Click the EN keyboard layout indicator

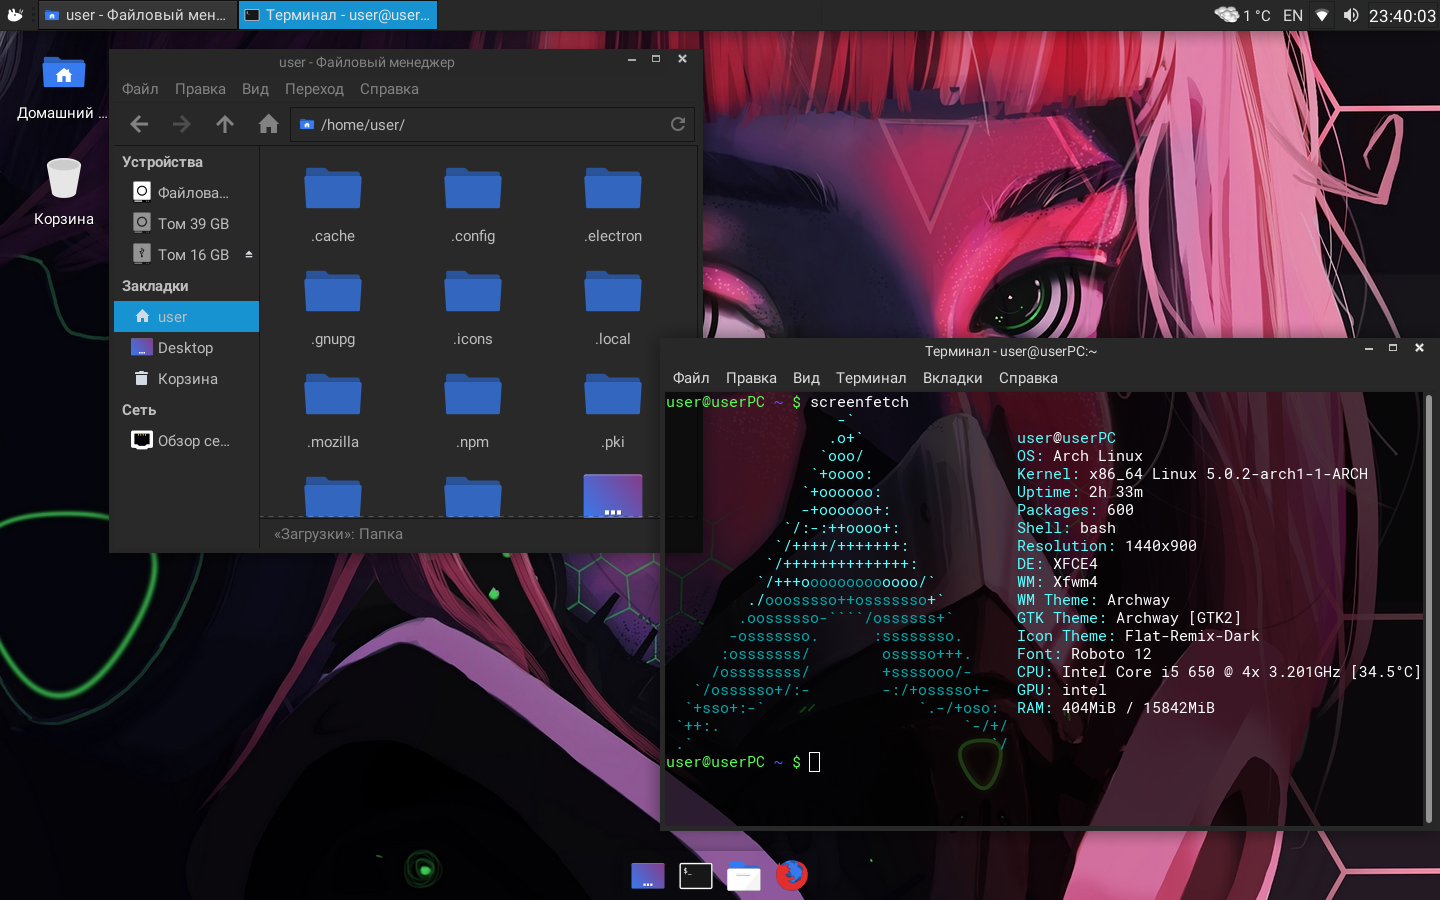pos(1293,15)
